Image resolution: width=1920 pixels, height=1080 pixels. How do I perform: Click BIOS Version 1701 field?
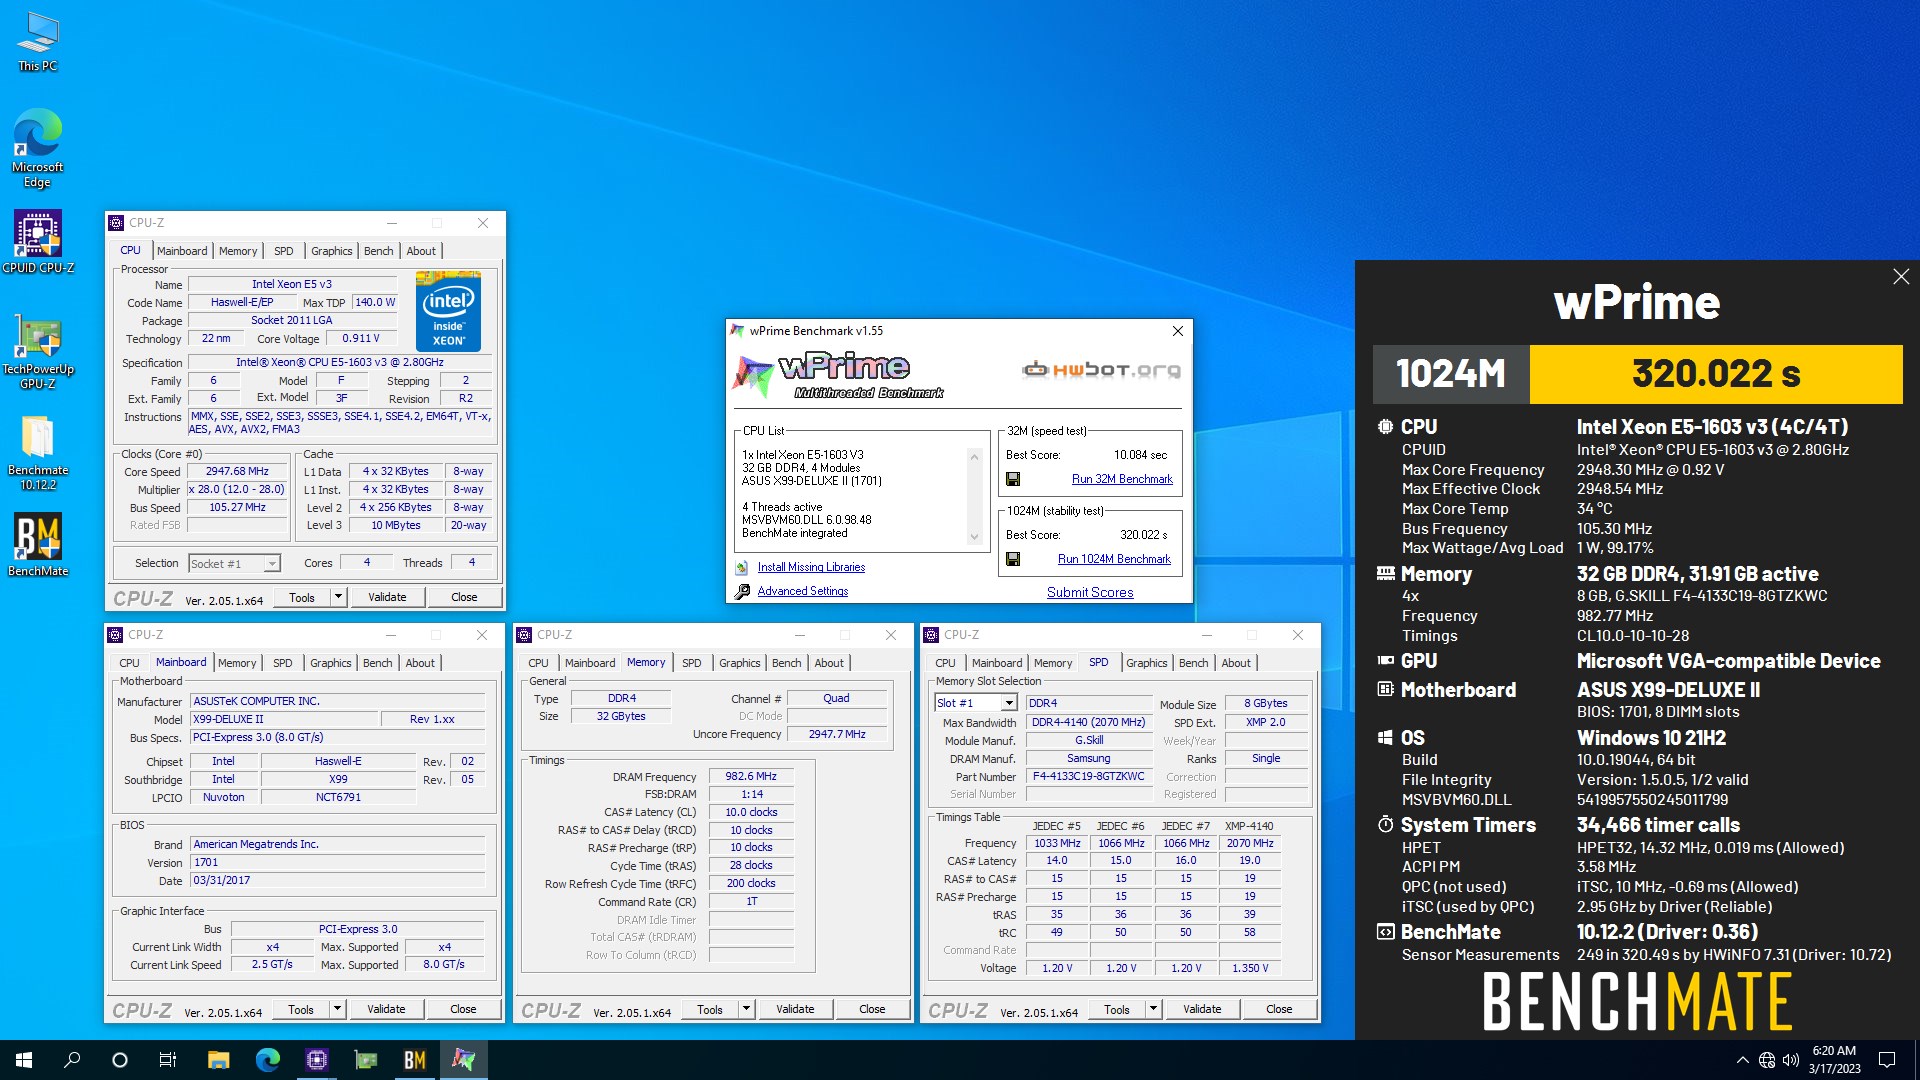point(338,862)
